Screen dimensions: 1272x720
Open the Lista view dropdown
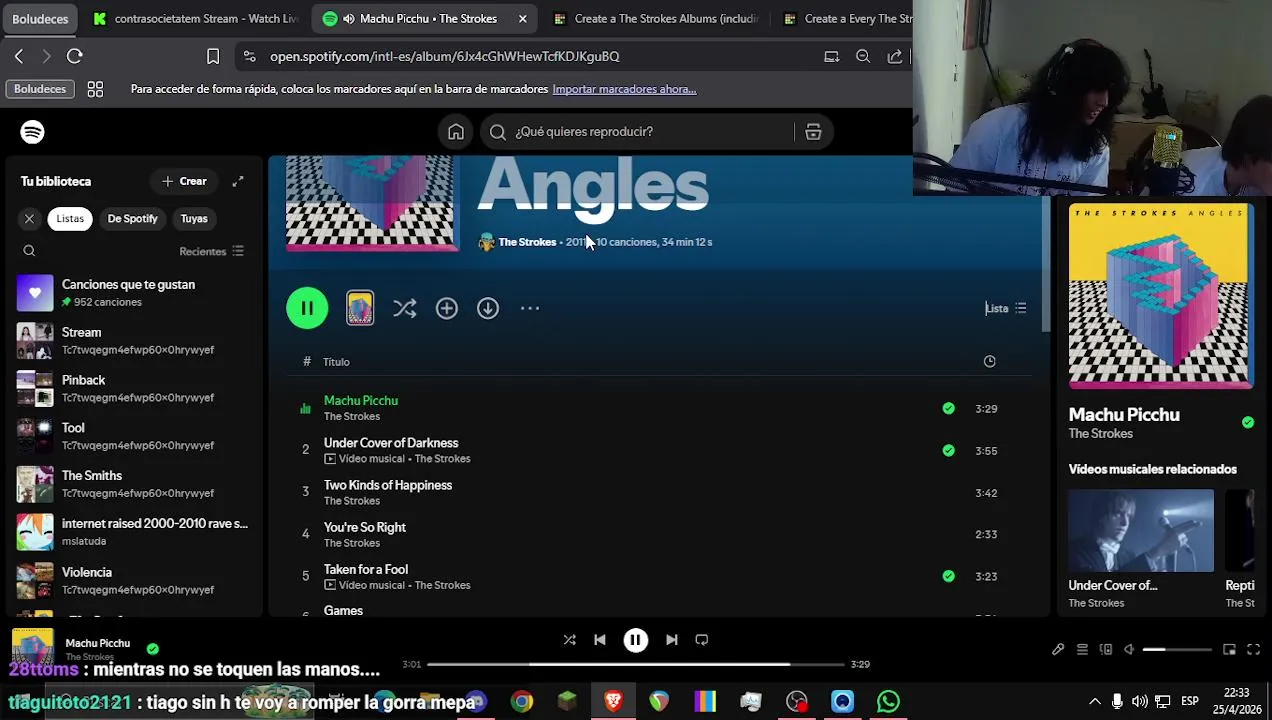pos(1006,308)
